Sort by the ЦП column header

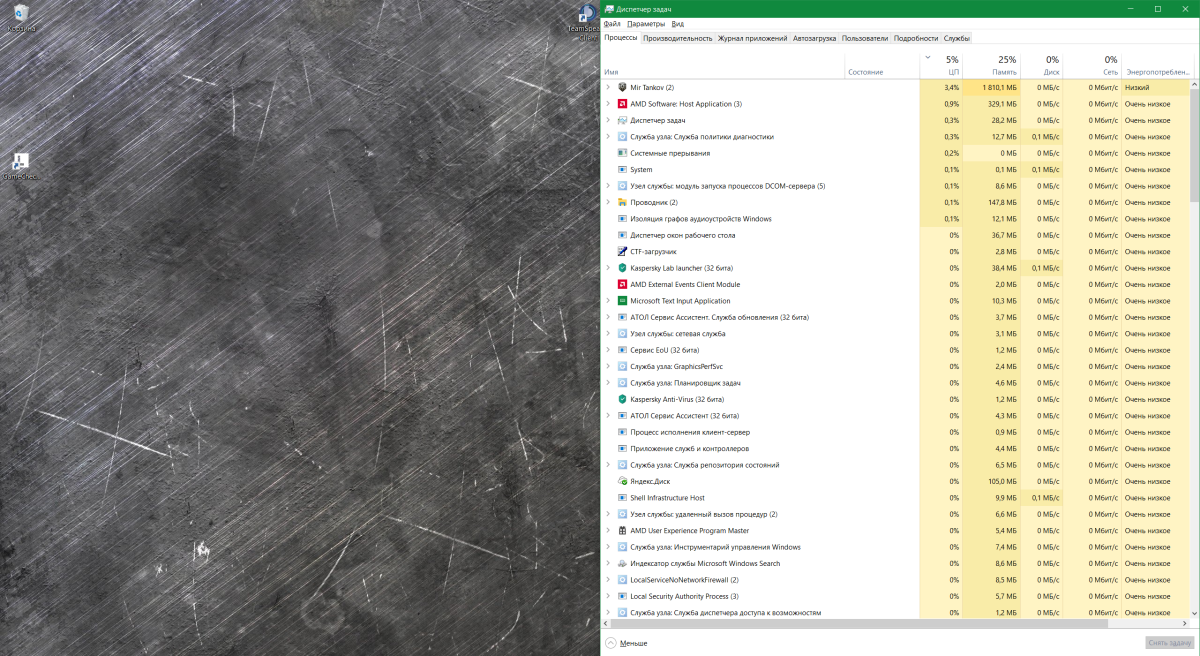tap(941, 66)
